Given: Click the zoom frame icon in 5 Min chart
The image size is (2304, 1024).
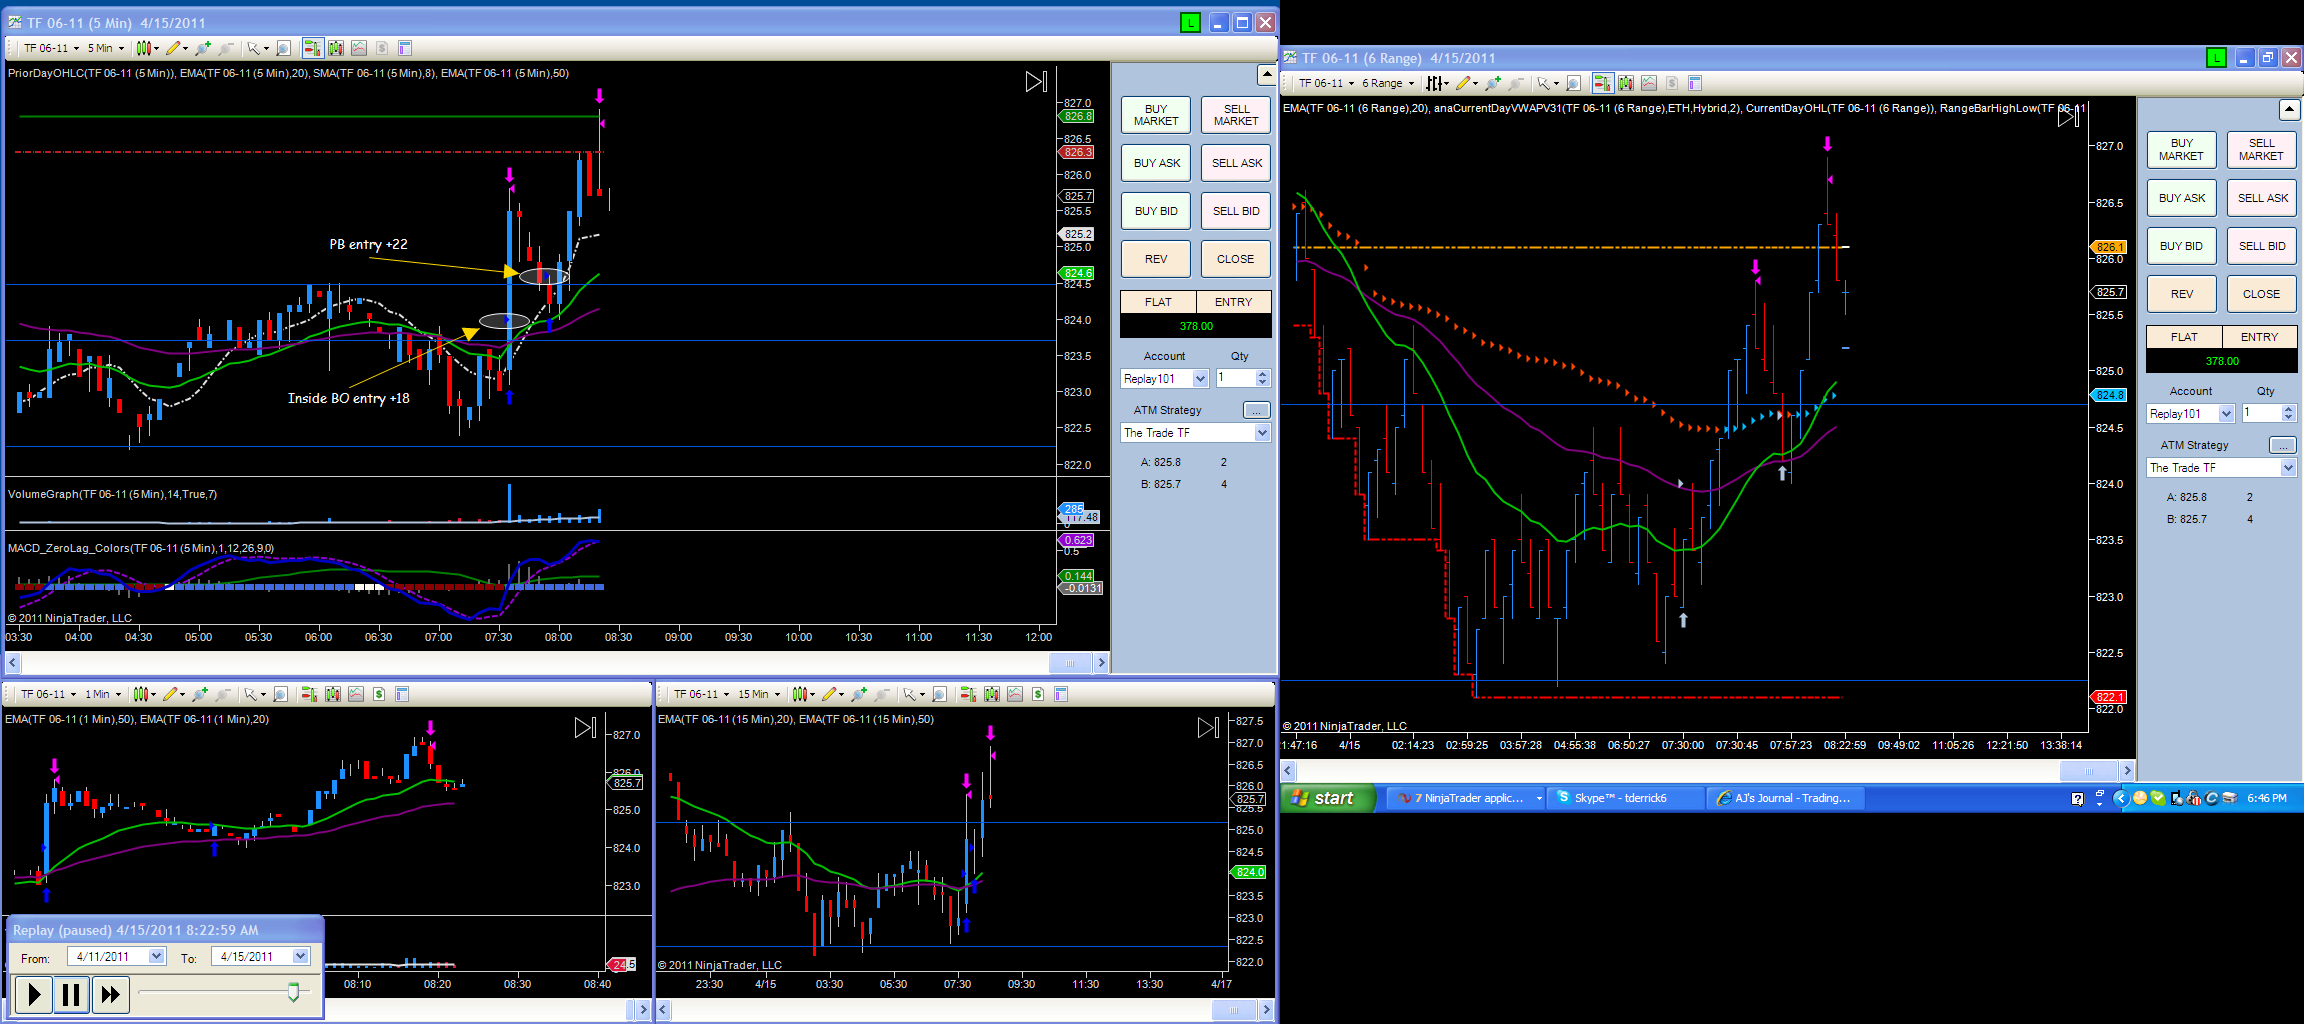Looking at the screenshot, I should [284, 48].
